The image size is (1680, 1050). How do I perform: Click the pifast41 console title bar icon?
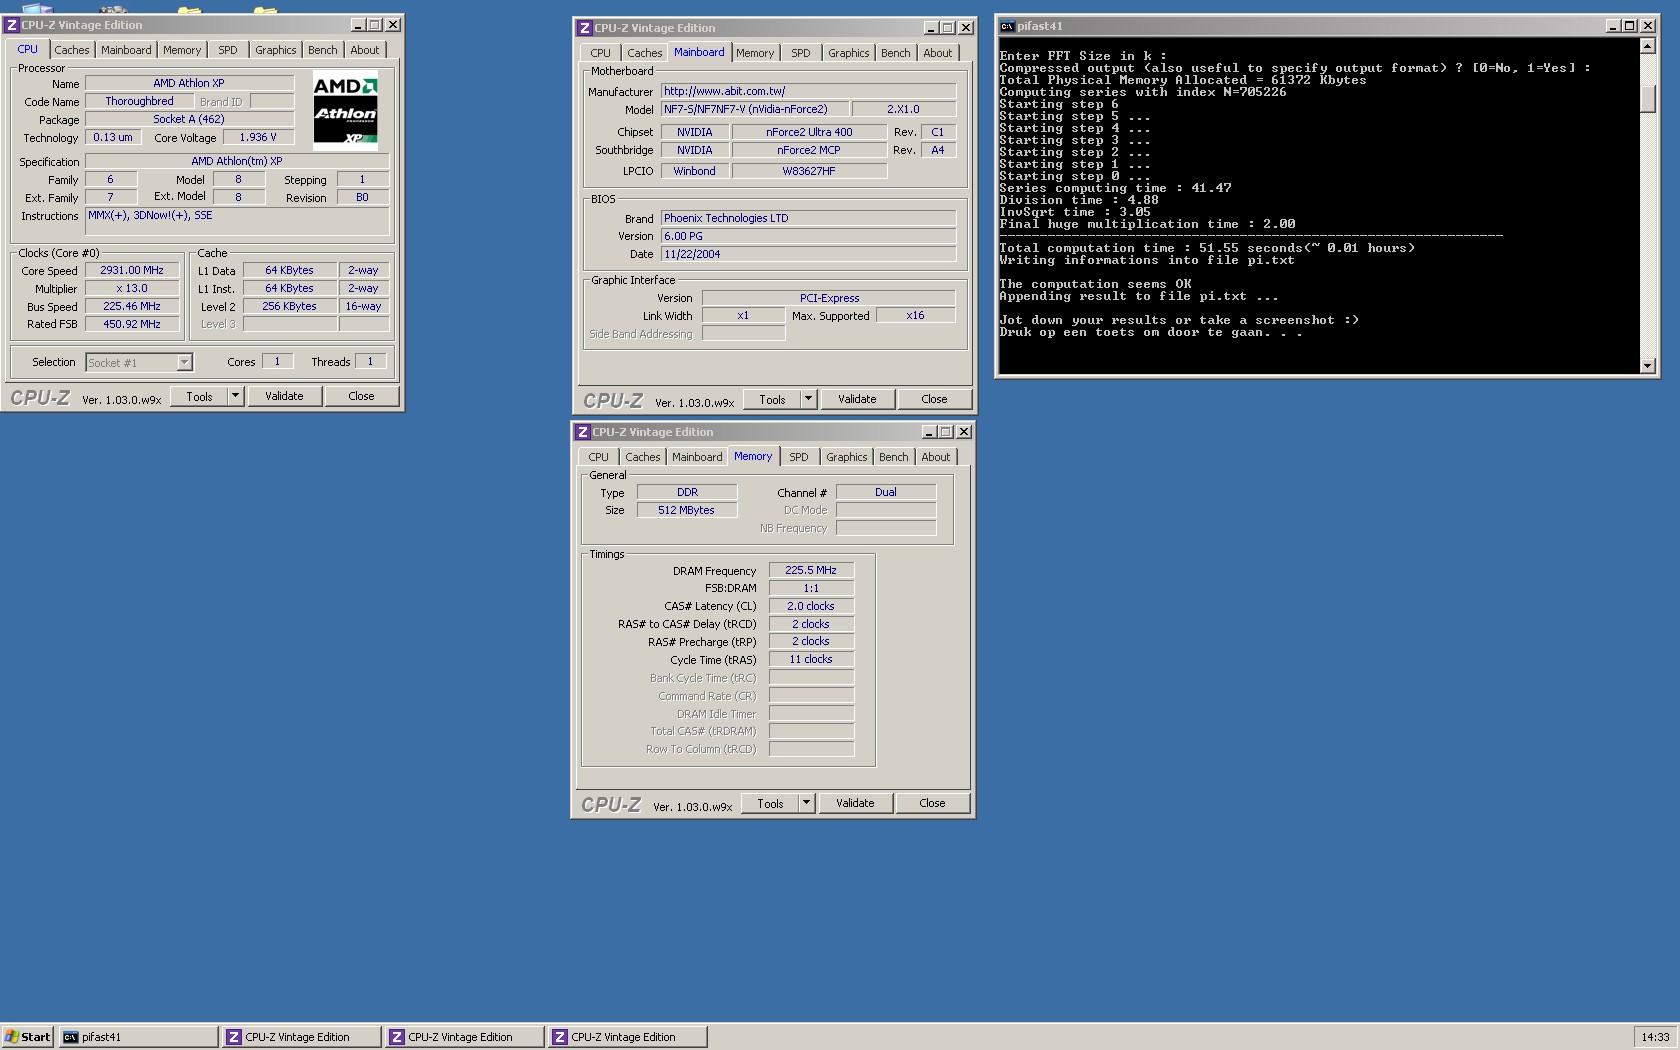click(1008, 26)
